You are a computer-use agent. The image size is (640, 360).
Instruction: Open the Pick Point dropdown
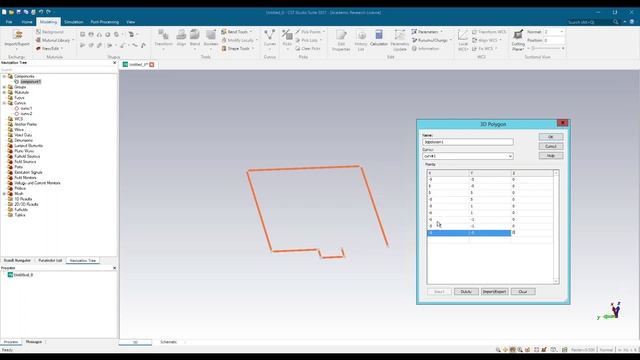click(310, 32)
